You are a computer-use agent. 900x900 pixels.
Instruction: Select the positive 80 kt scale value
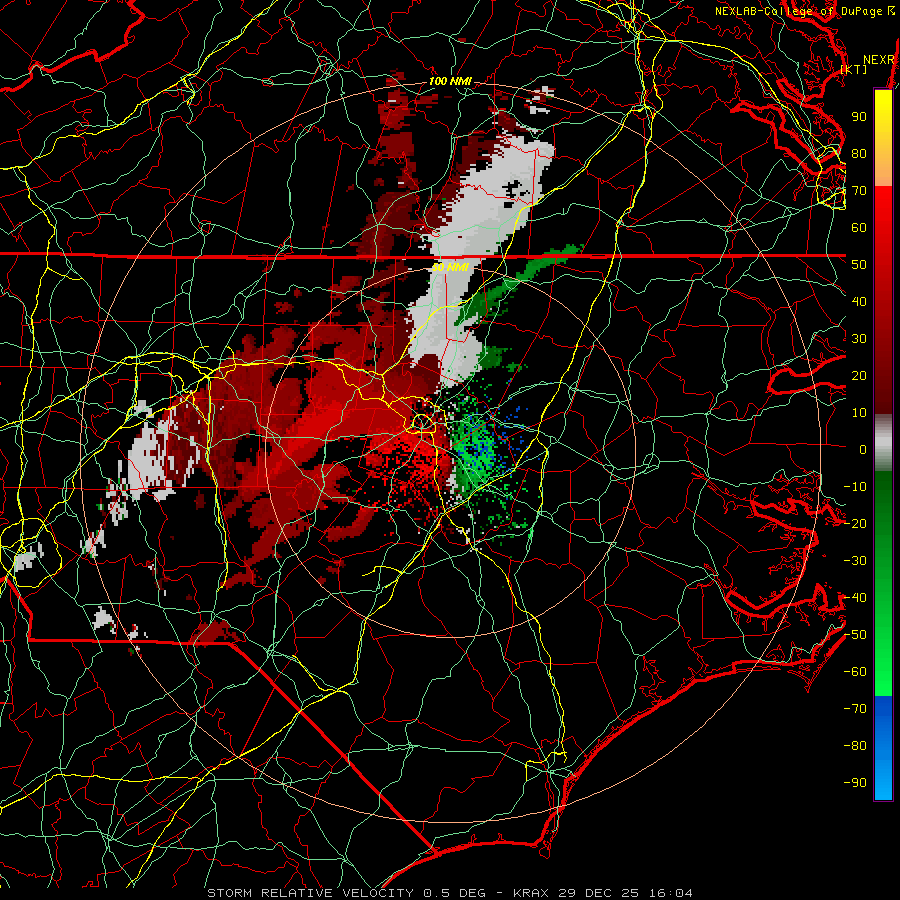[x=859, y=153]
